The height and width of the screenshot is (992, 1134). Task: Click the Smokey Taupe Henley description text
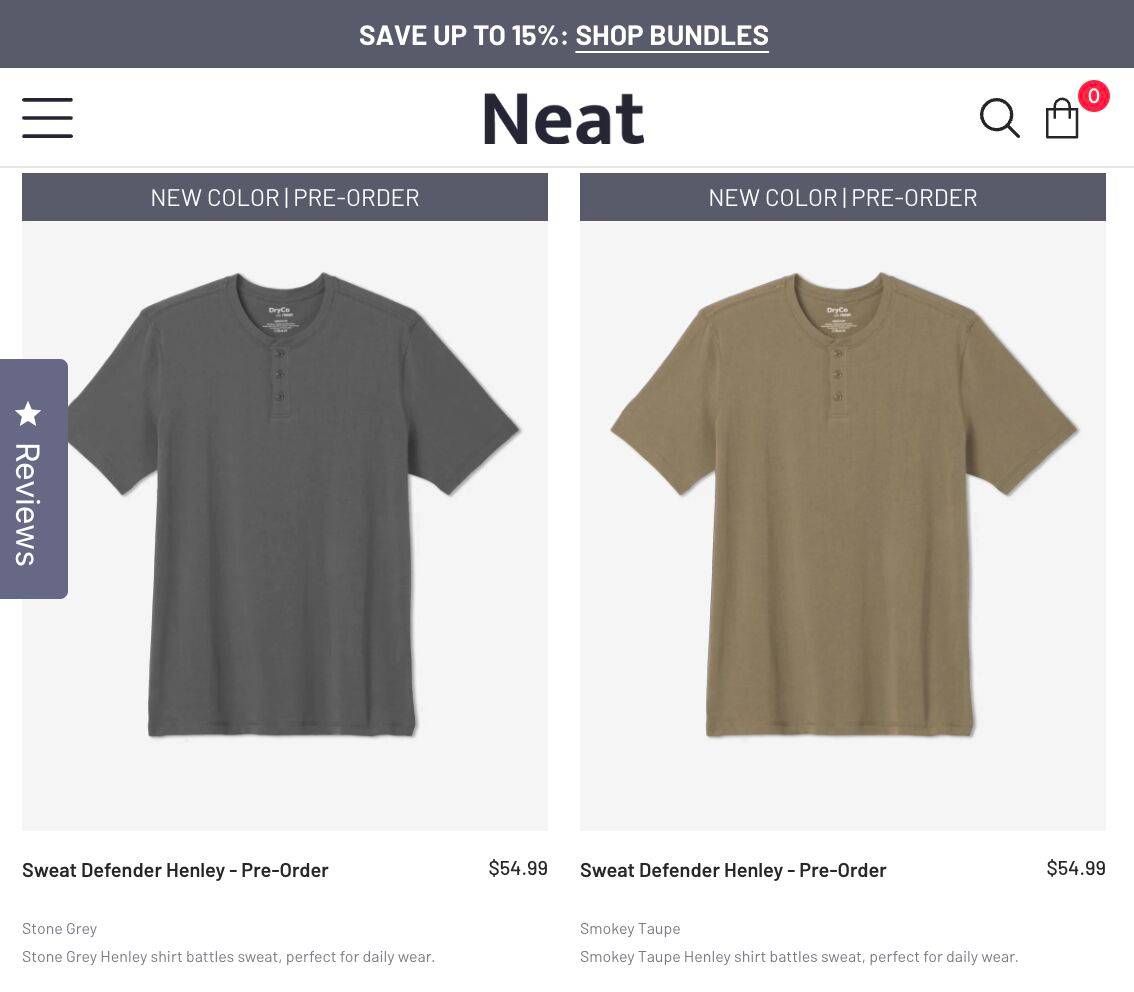pos(799,956)
